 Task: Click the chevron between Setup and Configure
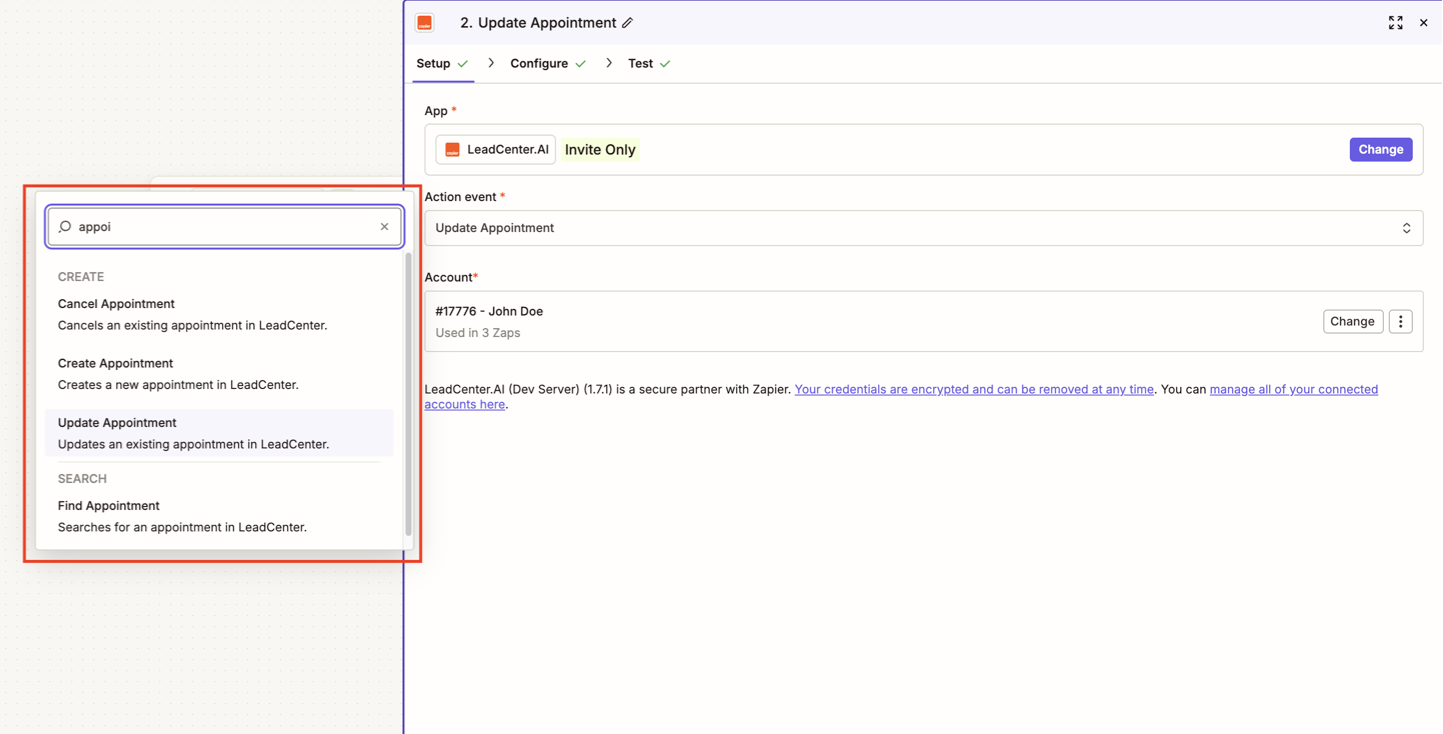(x=491, y=63)
